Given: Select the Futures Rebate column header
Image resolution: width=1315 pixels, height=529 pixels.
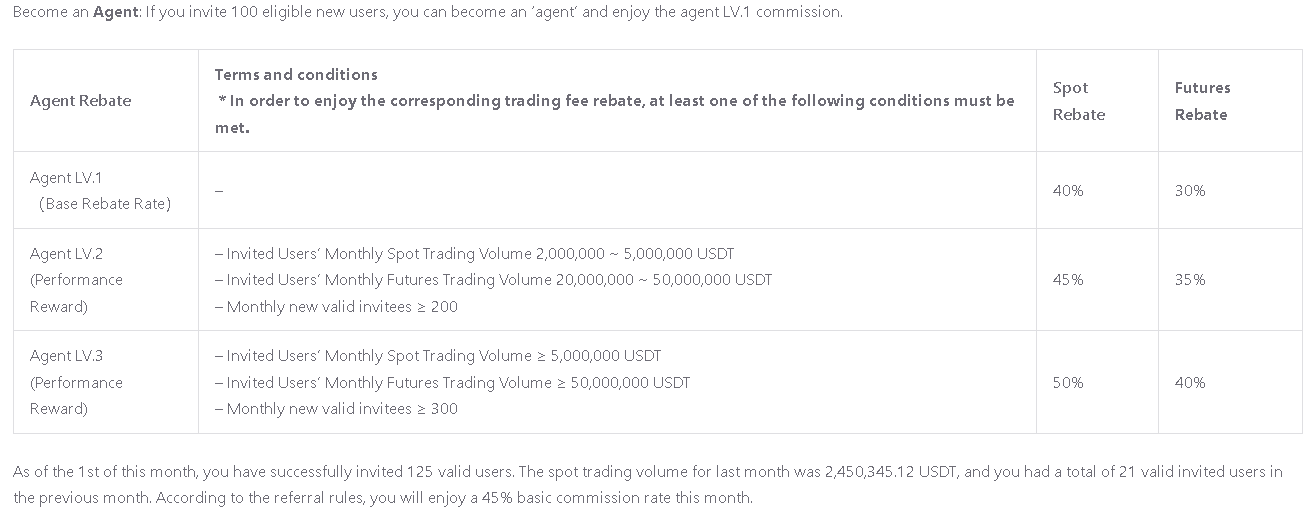Looking at the screenshot, I should 1202,101.
